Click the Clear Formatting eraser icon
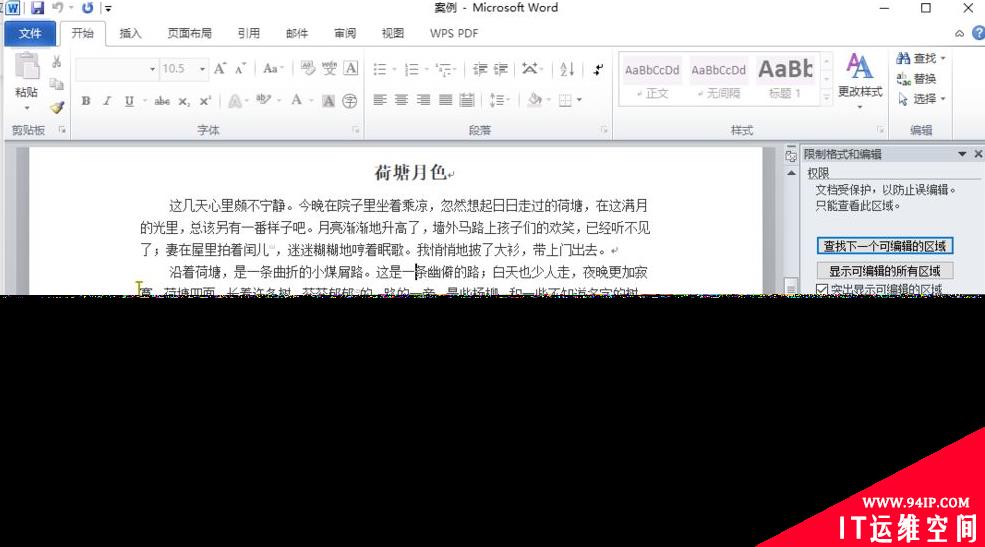Viewport: 985px width, 547px height. click(x=307, y=68)
